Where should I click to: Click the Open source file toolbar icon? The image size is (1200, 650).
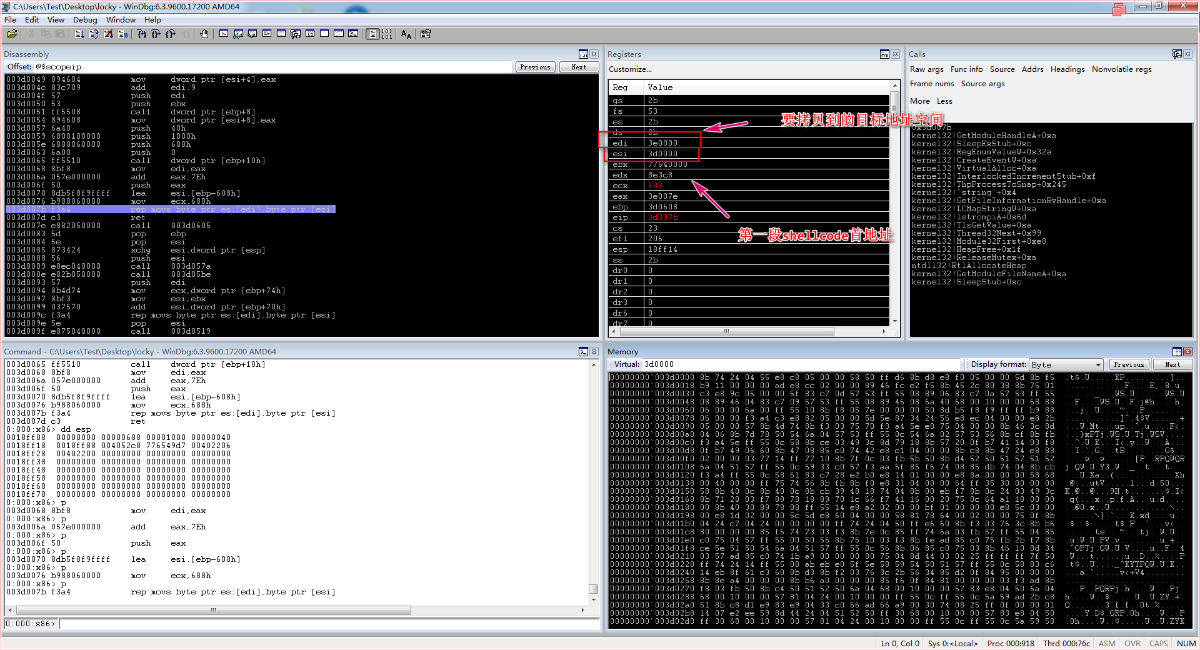(x=12, y=34)
